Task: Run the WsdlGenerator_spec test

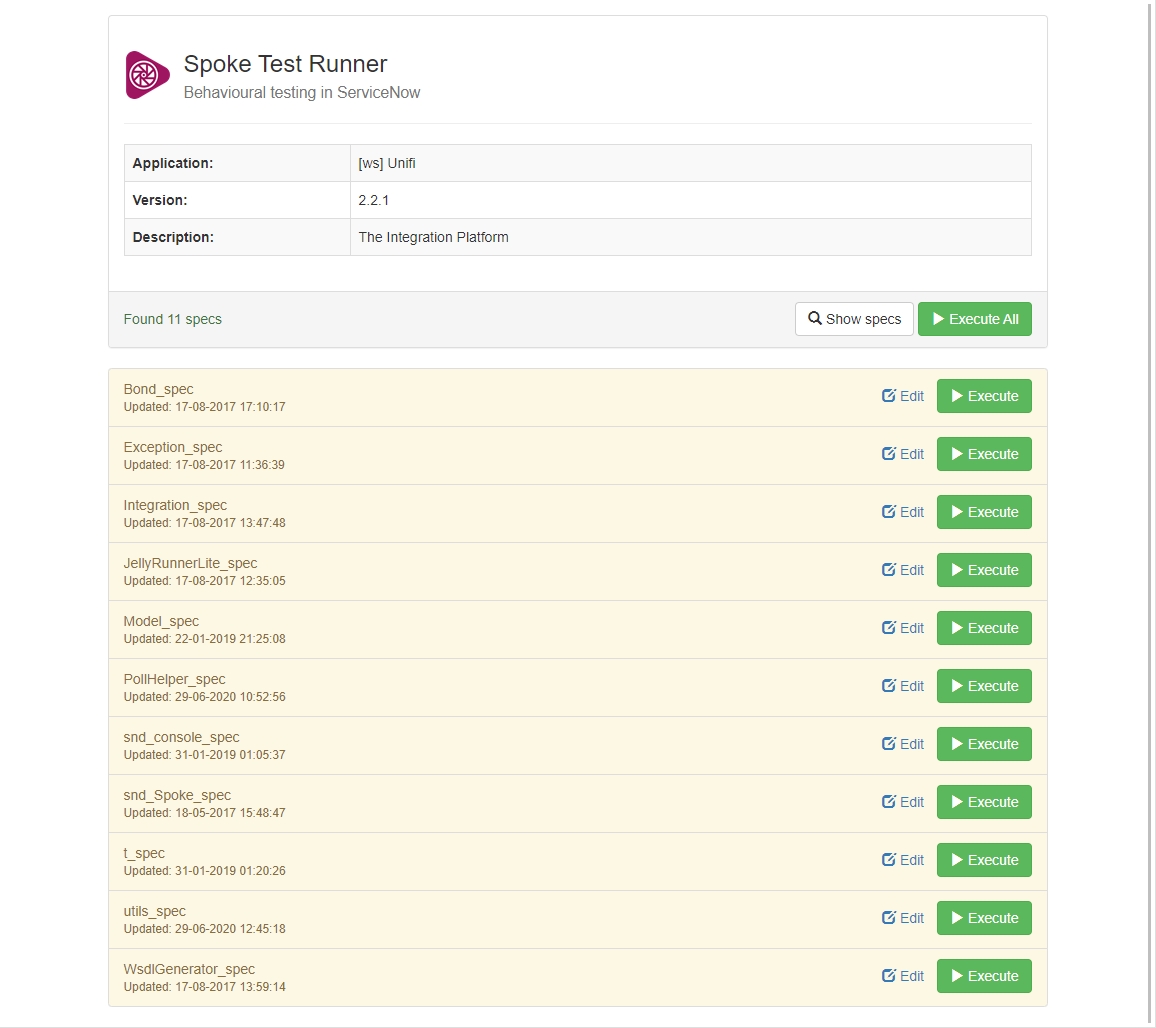Action: (x=983, y=976)
